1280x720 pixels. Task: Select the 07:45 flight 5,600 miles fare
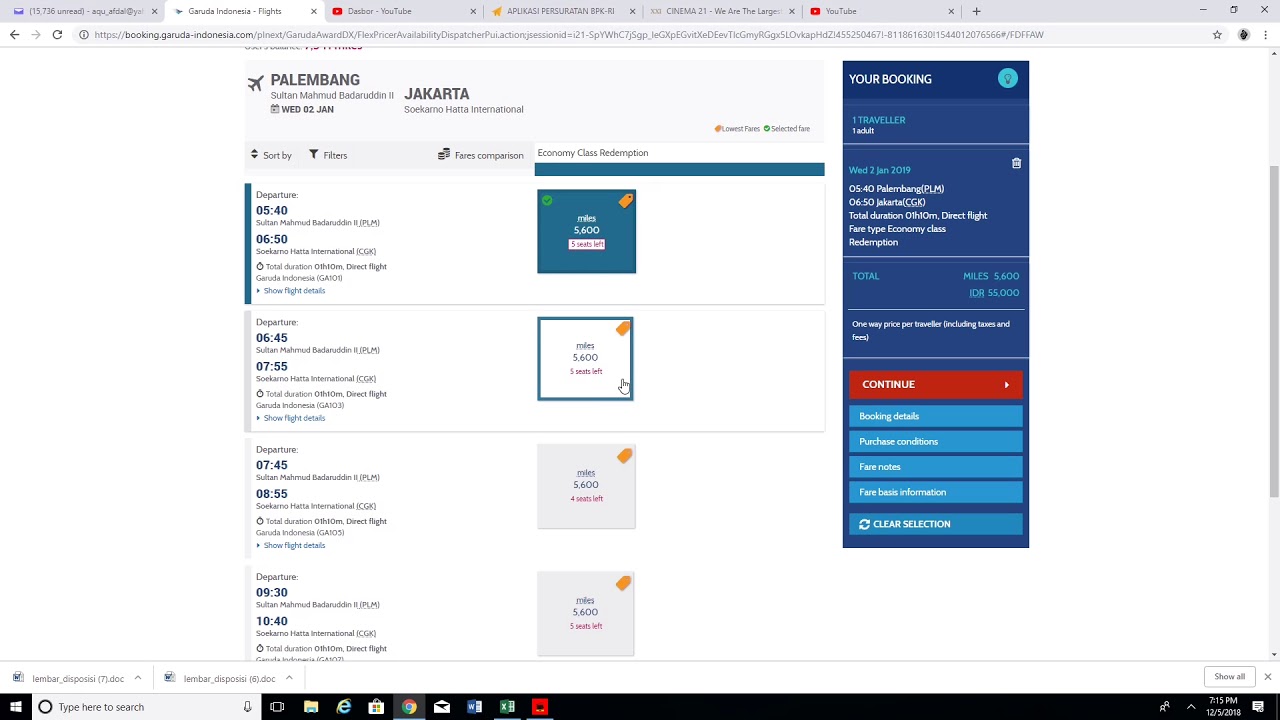[x=586, y=486]
